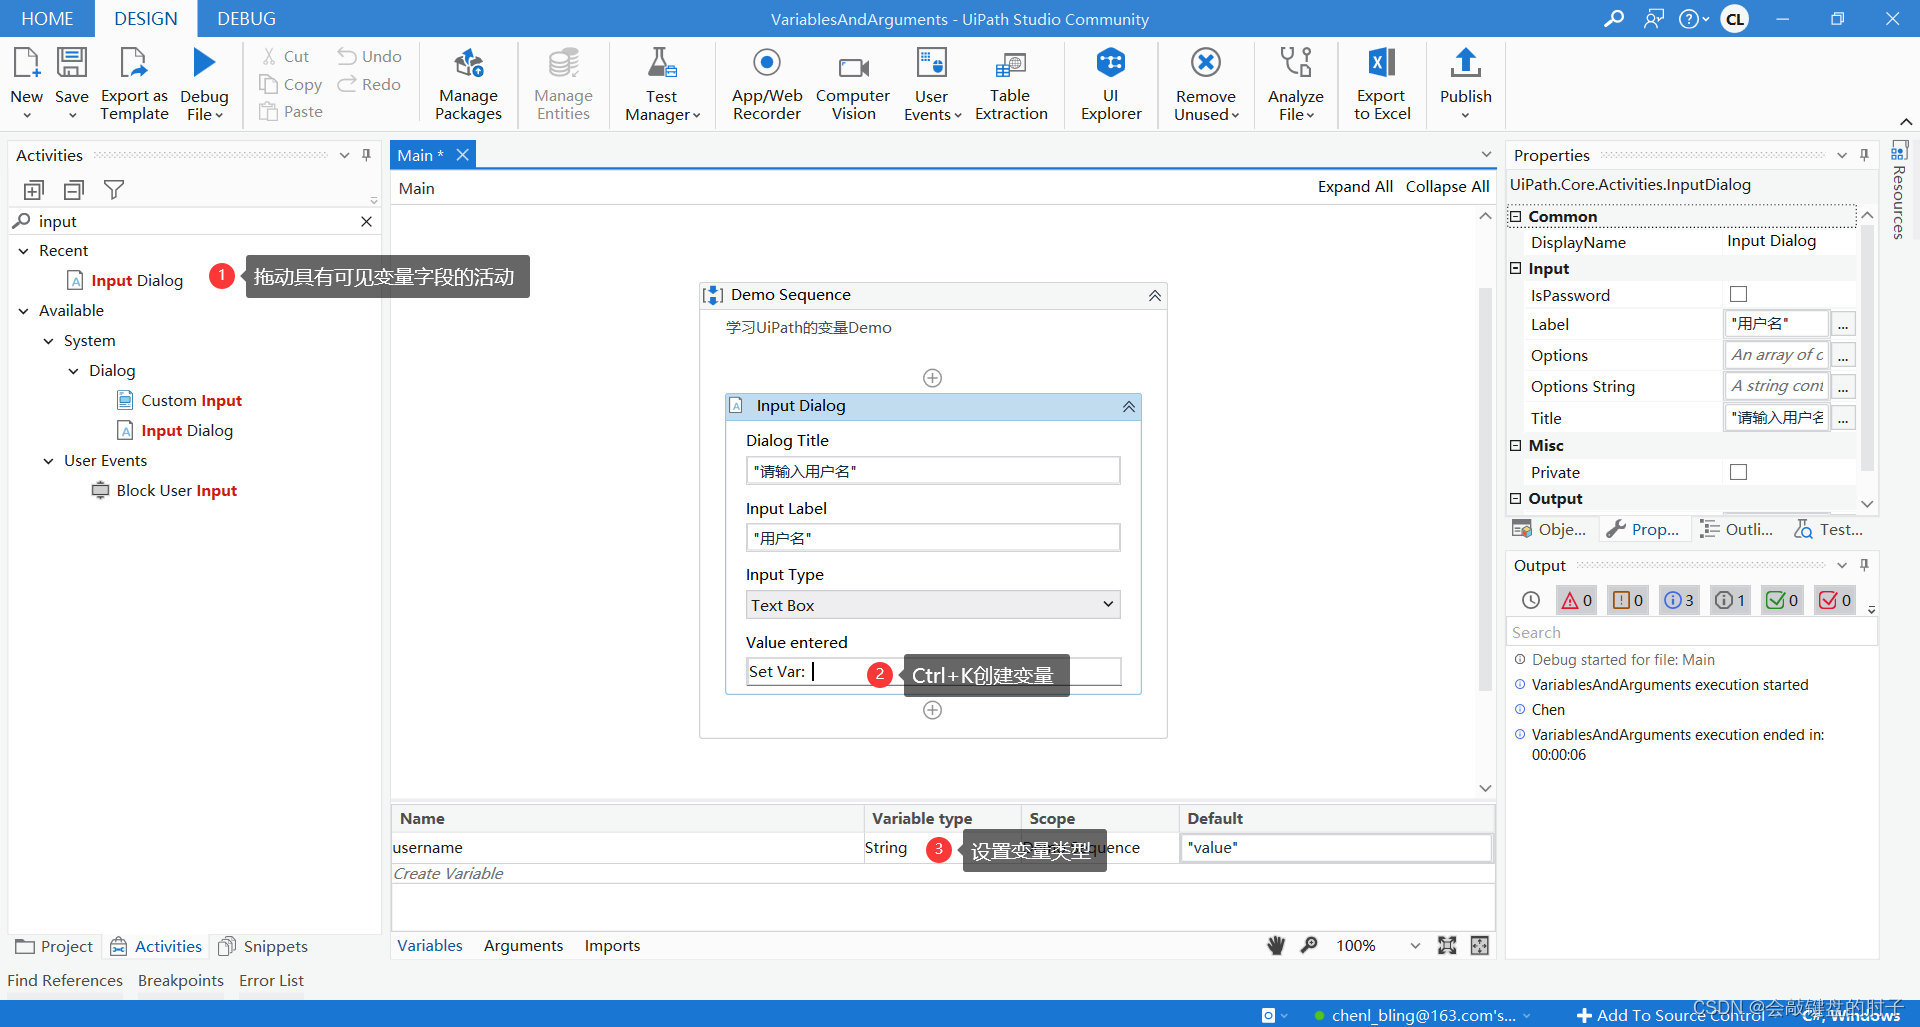The width and height of the screenshot is (1920, 1027).
Task: Open the zoom percentage dropdown
Action: 1415,946
